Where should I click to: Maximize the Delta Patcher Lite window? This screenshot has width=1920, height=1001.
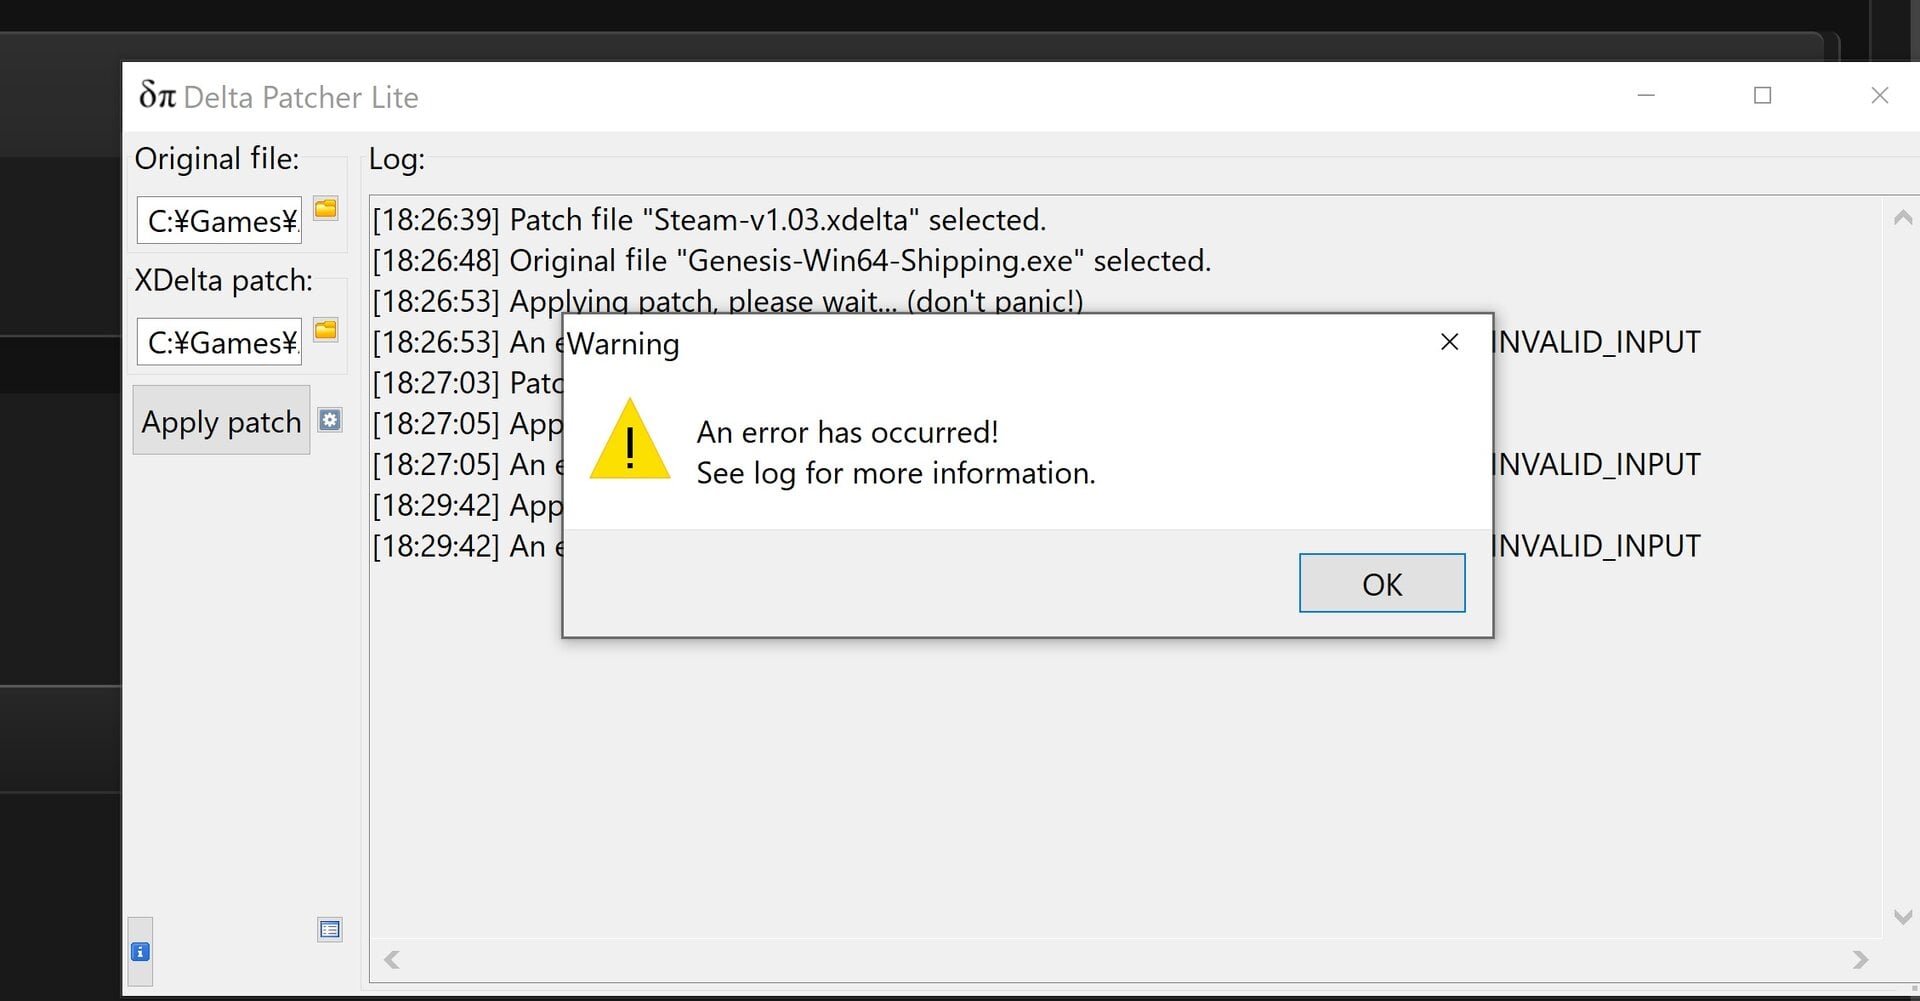[x=1763, y=95]
